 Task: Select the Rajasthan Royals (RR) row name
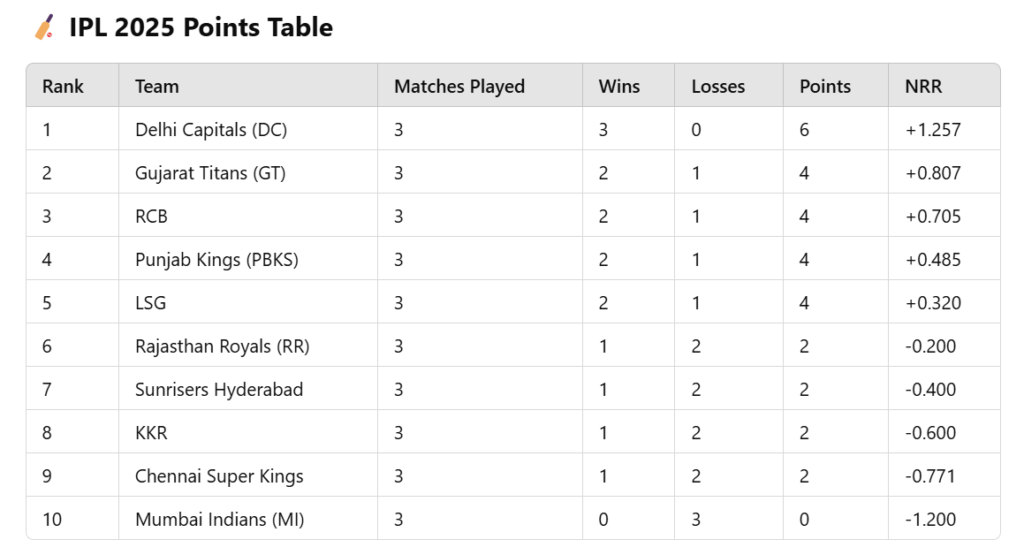[222, 346]
